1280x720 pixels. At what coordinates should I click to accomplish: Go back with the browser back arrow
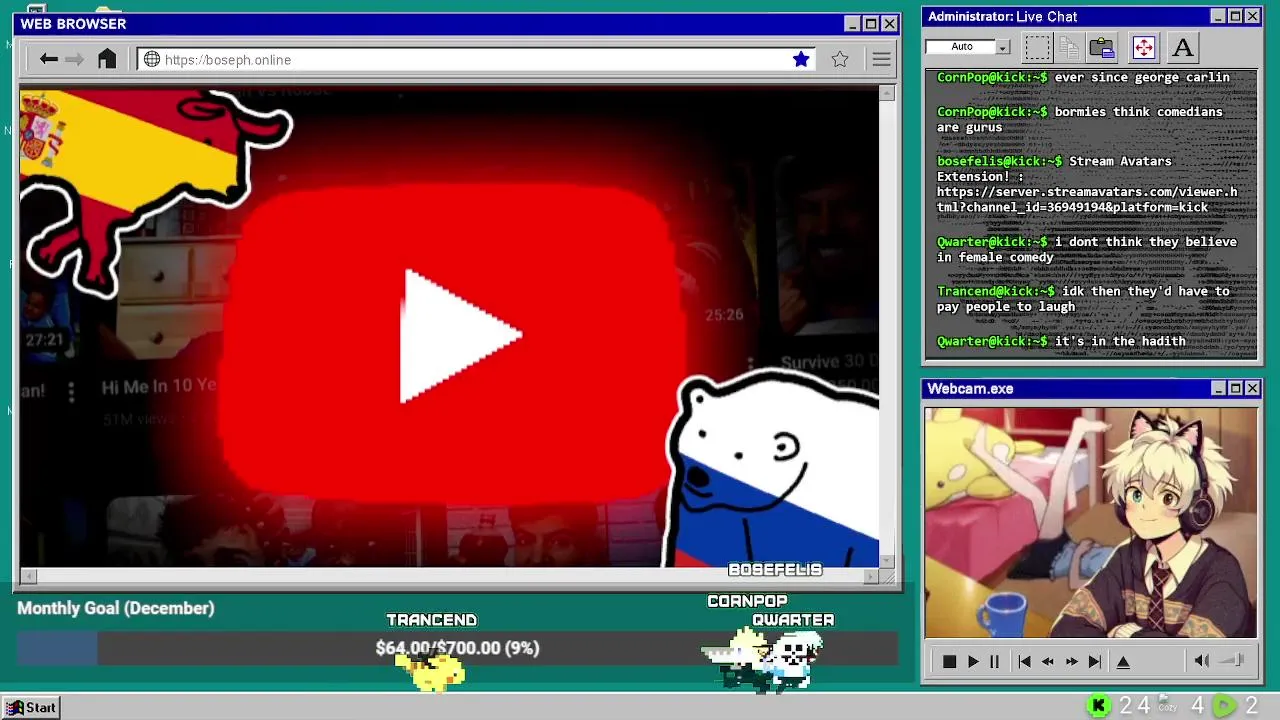pos(48,59)
